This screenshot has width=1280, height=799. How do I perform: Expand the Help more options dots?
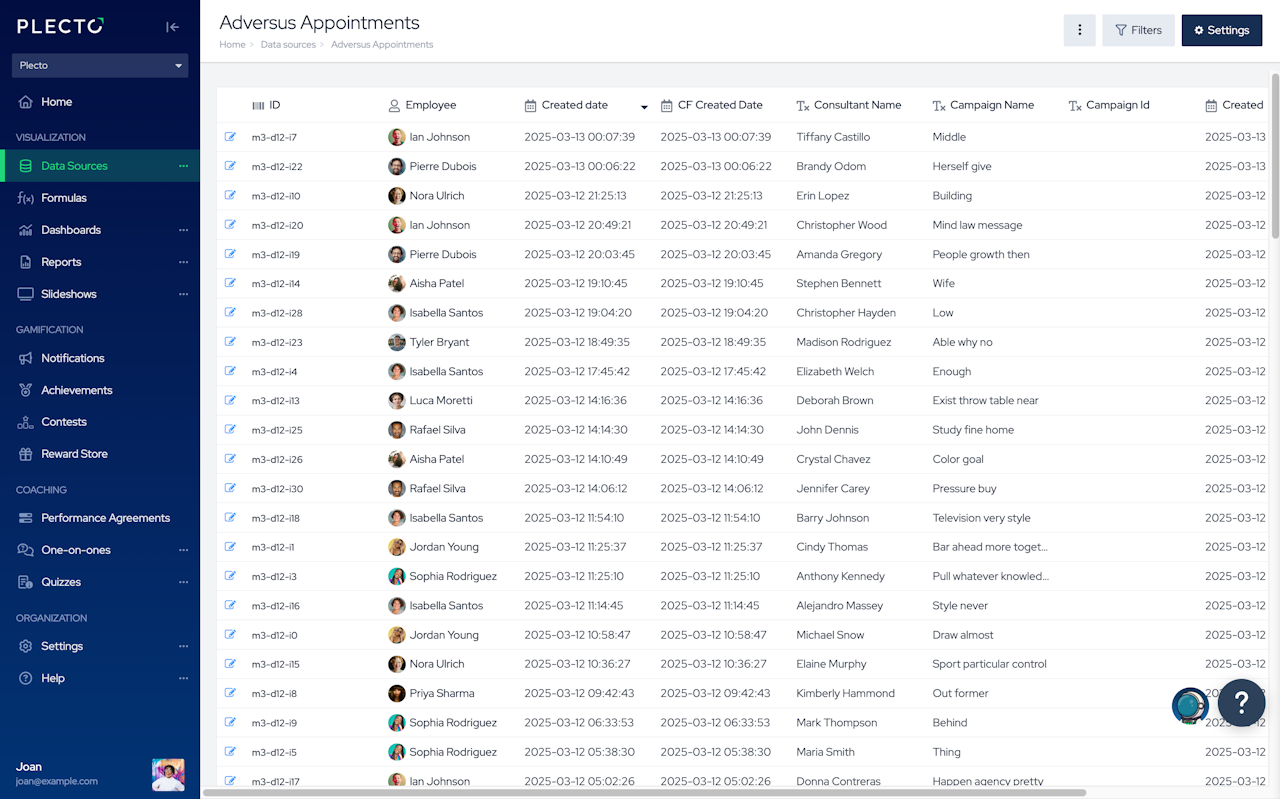pos(183,678)
